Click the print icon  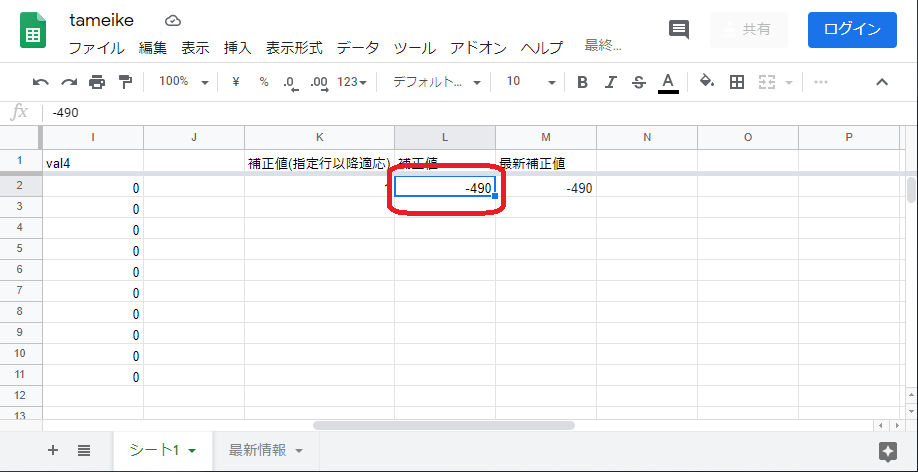tap(96, 82)
